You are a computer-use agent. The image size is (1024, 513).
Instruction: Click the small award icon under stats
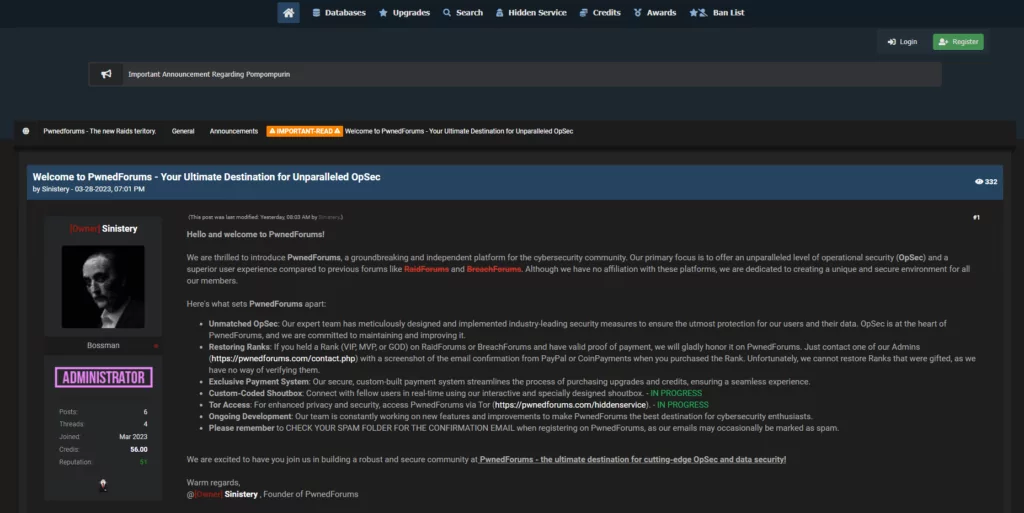click(103, 485)
